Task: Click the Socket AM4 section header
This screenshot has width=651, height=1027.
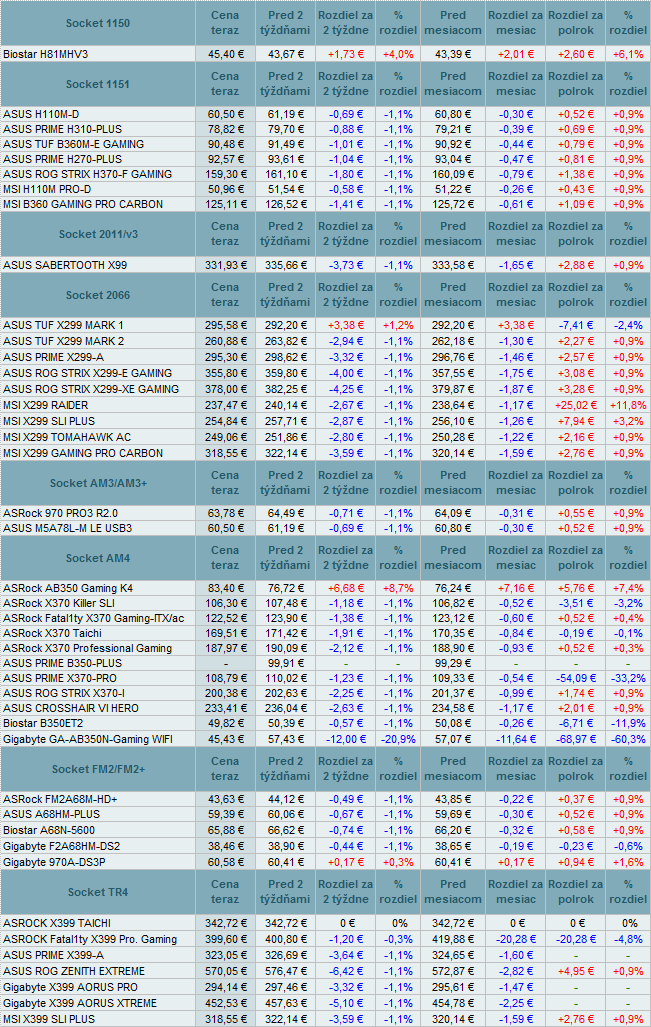Action: [x=97, y=558]
